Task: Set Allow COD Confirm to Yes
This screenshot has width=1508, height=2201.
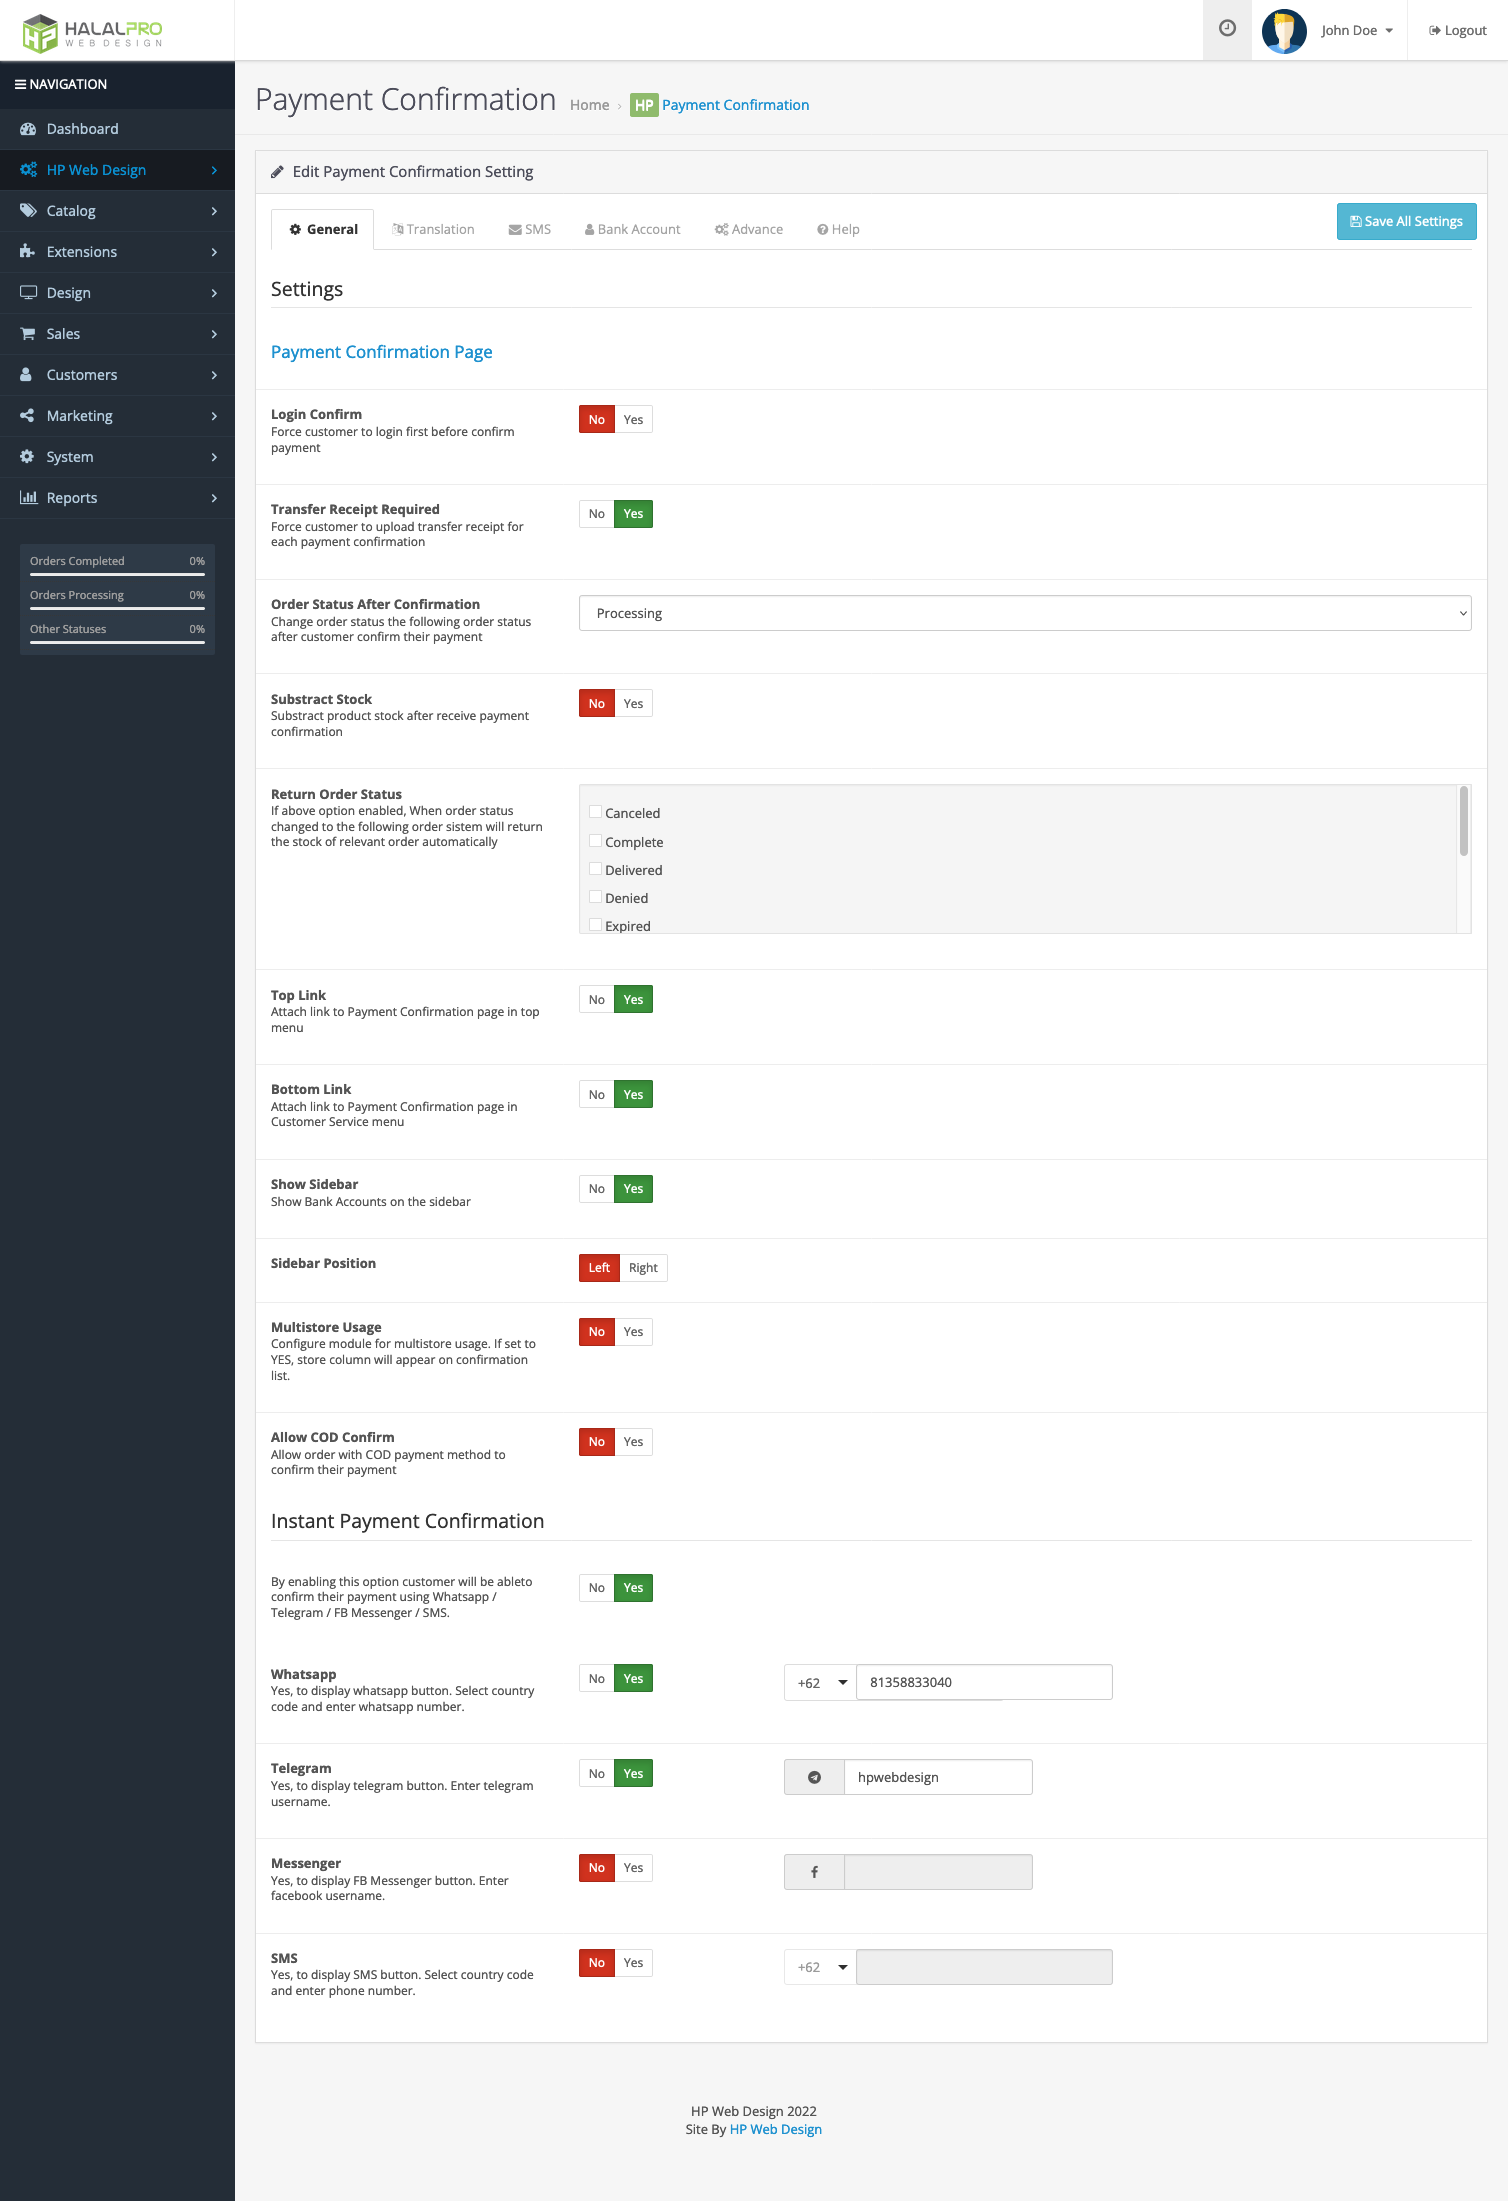Action: 634,1441
